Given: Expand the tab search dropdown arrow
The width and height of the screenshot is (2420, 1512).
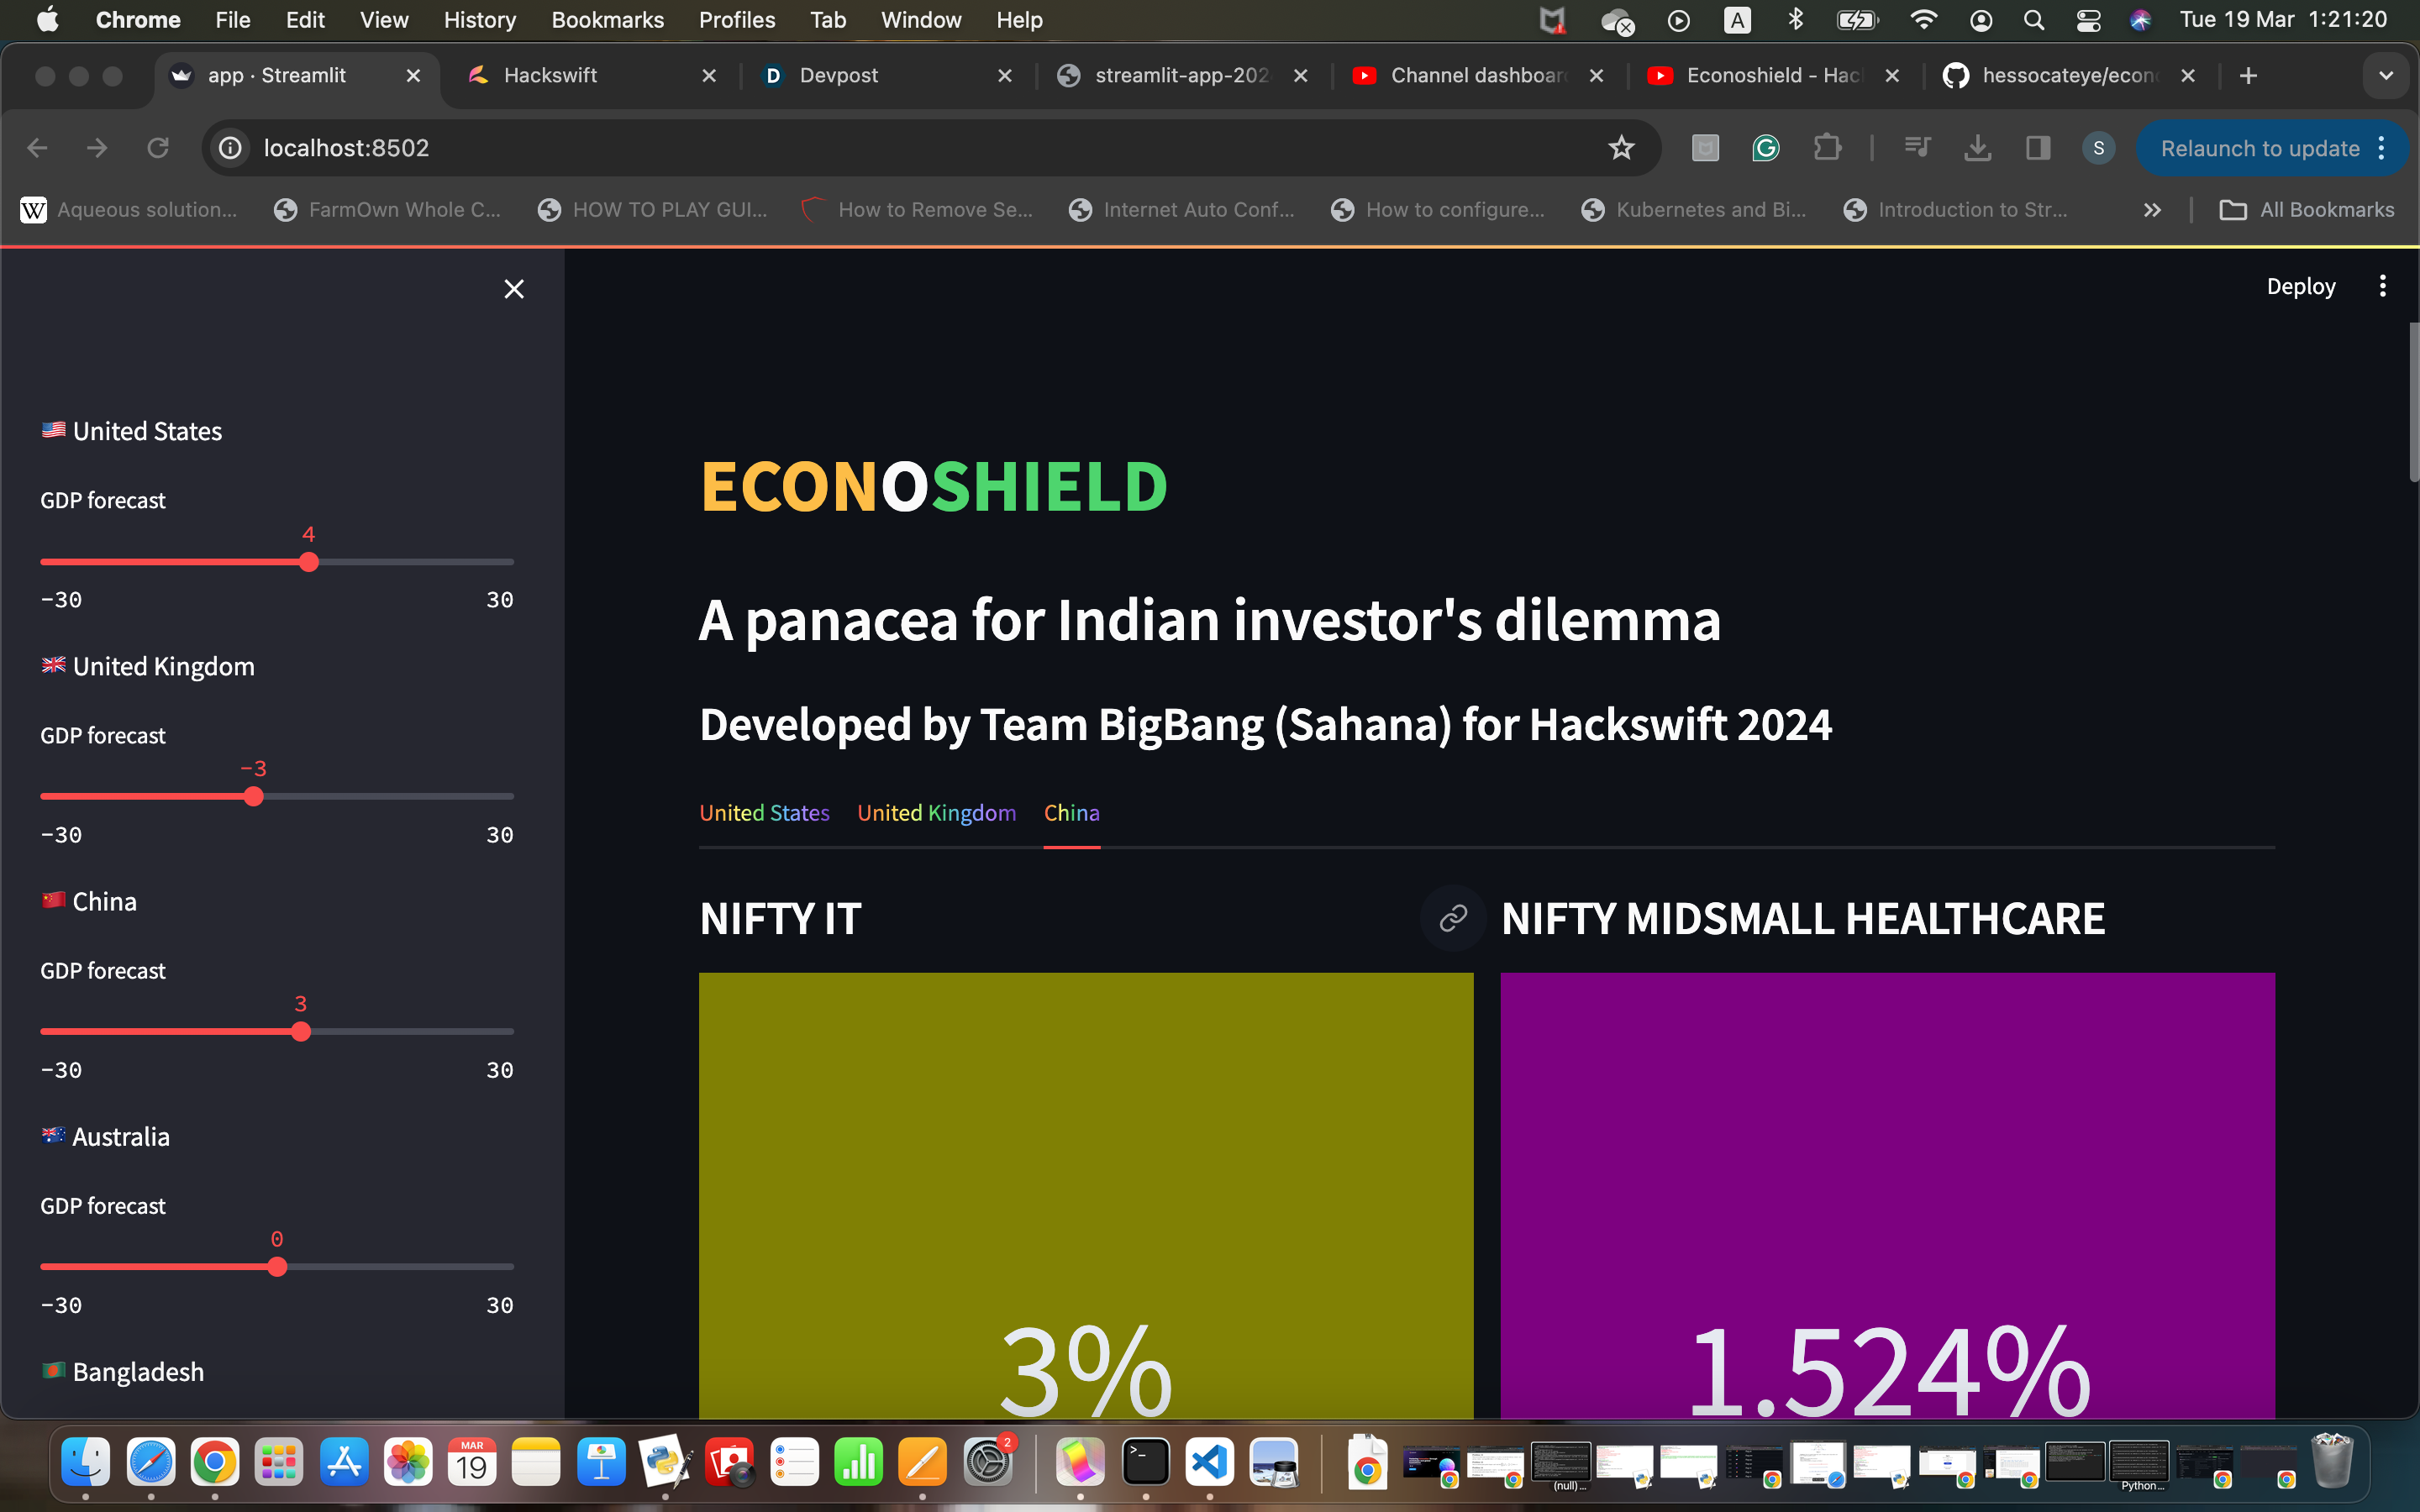Looking at the screenshot, I should pyautogui.click(x=2385, y=76).
